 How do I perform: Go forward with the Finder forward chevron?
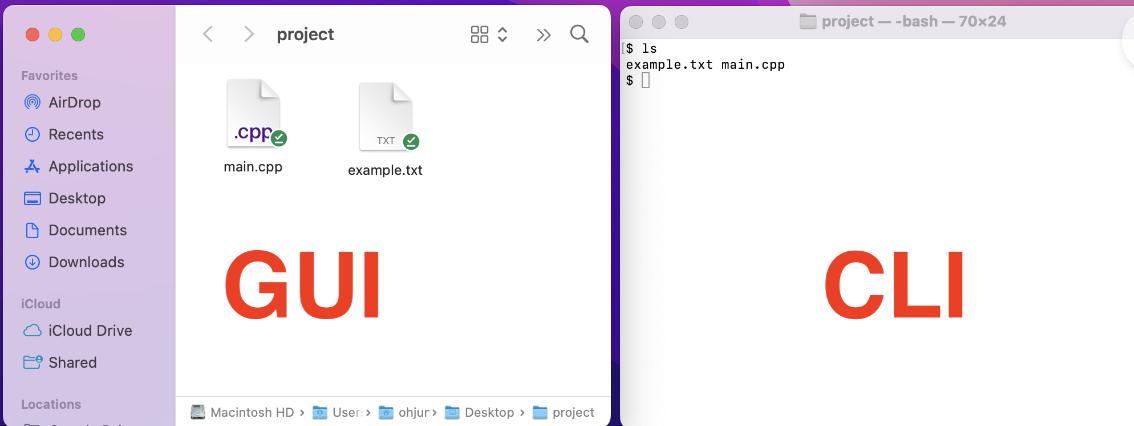coord(249,34)
